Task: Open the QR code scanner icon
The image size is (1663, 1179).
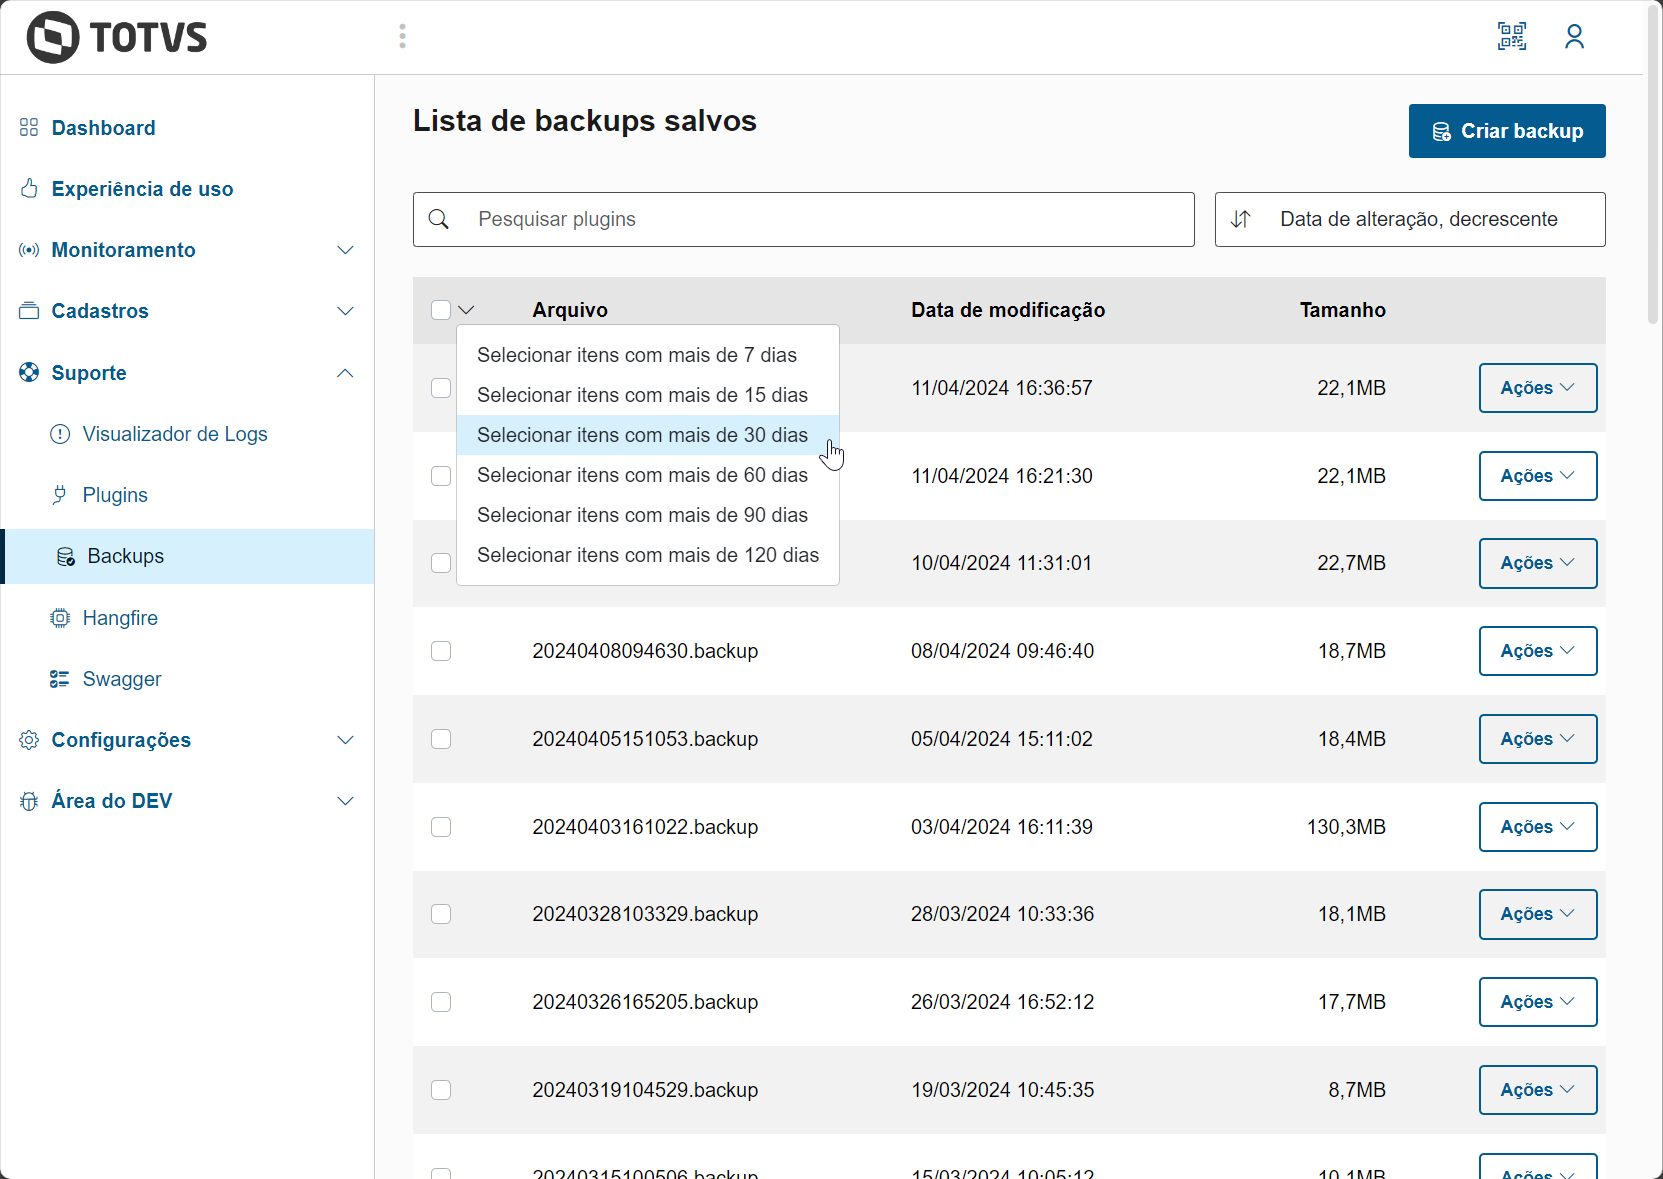Action: point(1512,36)
